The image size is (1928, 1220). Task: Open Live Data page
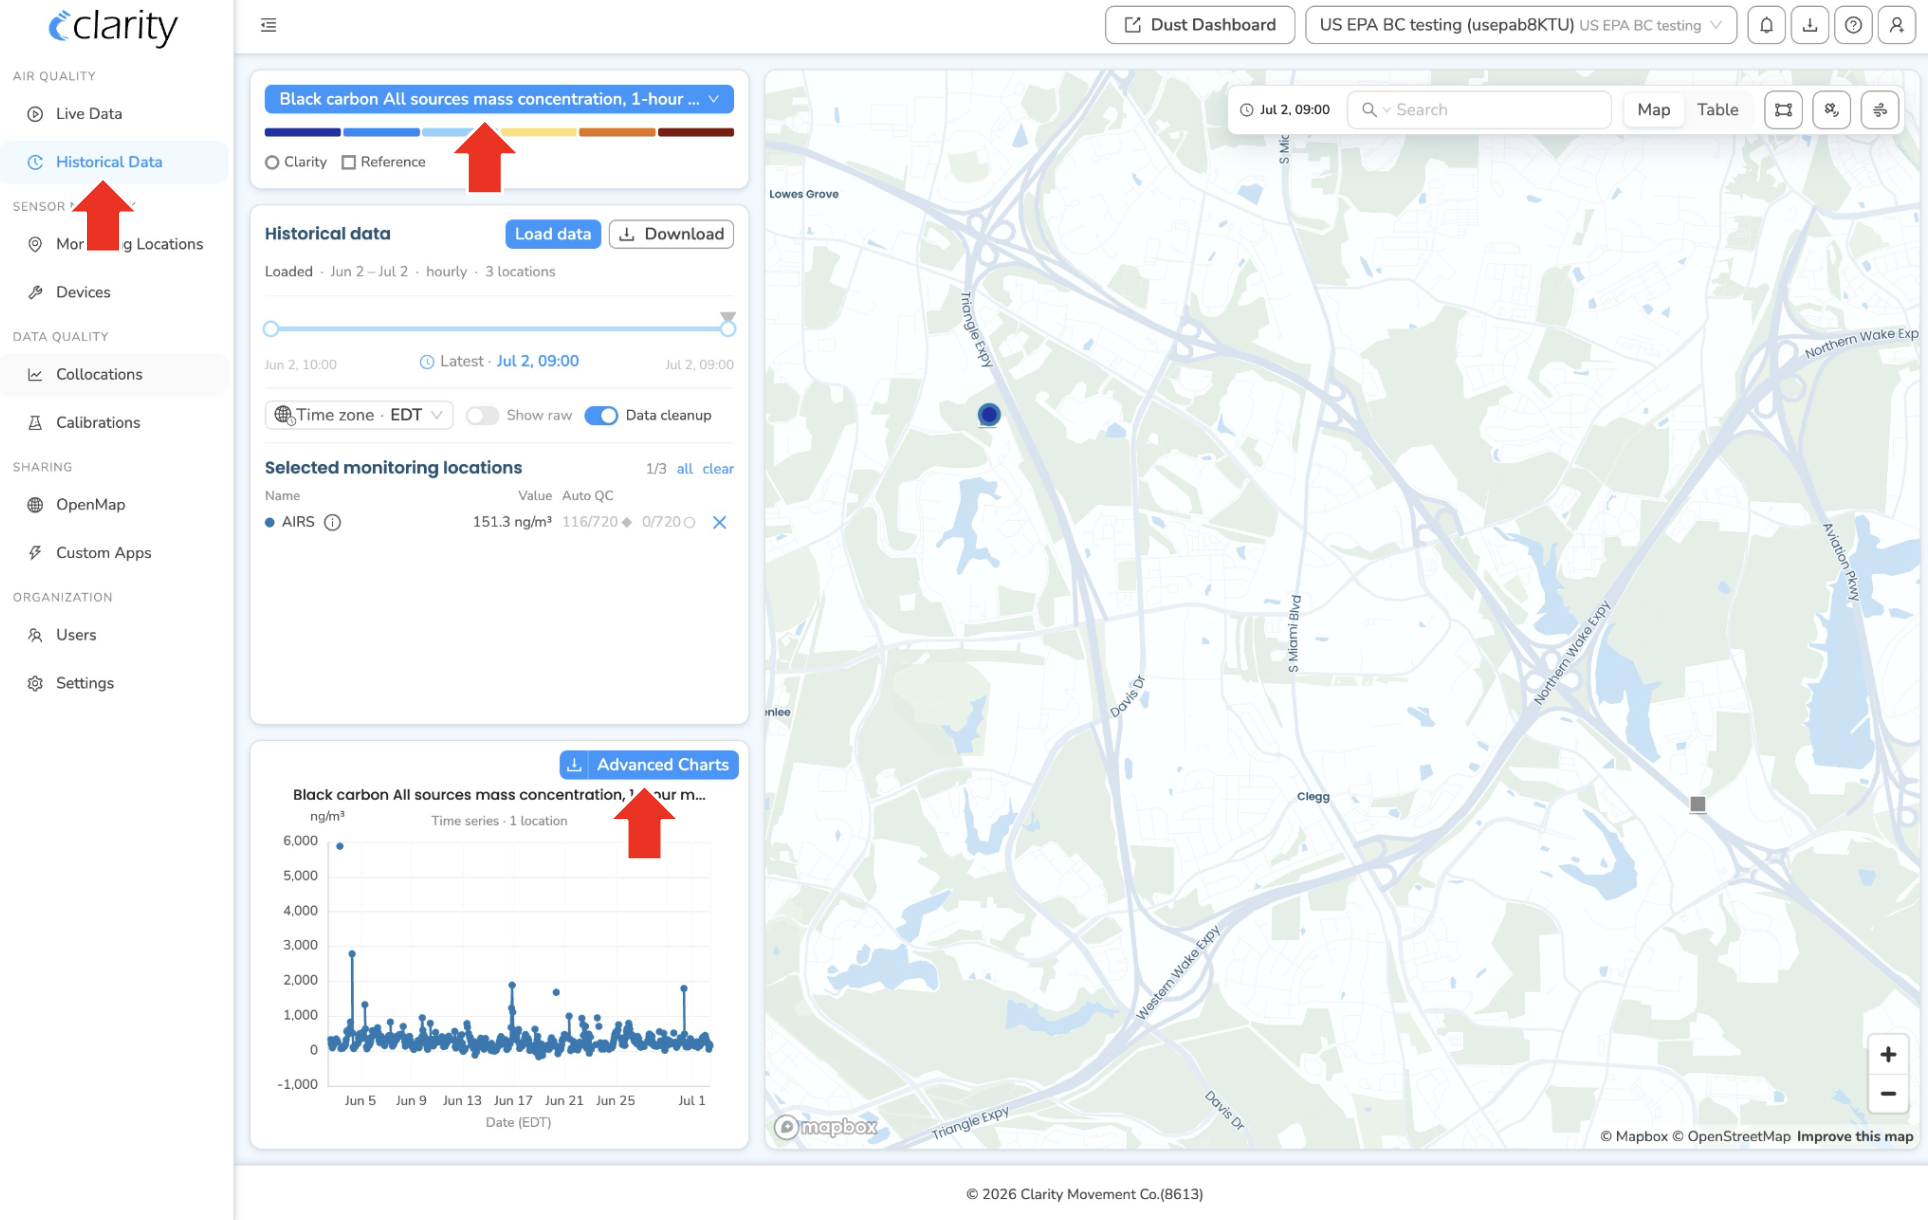pyautogui.click(x=114, y=114)
